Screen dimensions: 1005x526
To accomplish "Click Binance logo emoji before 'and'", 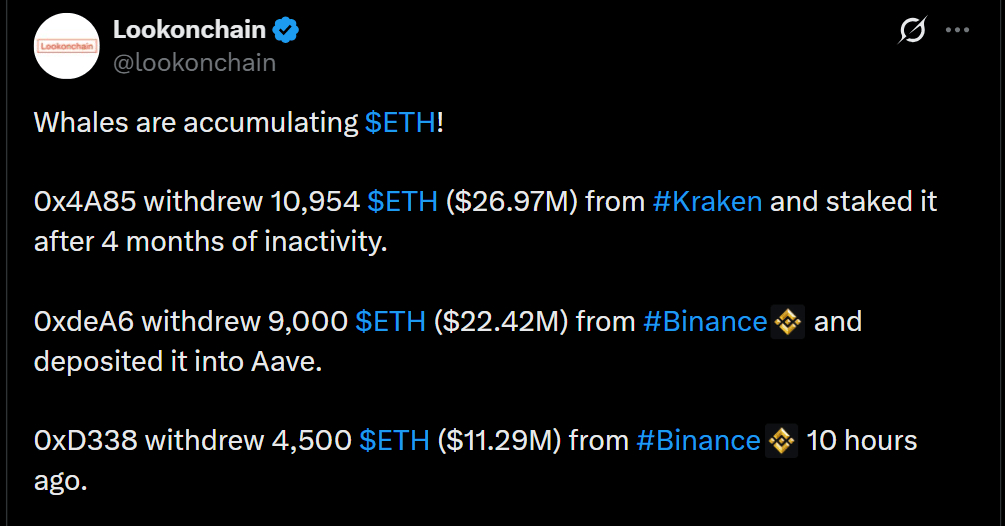I will (788, 322).
